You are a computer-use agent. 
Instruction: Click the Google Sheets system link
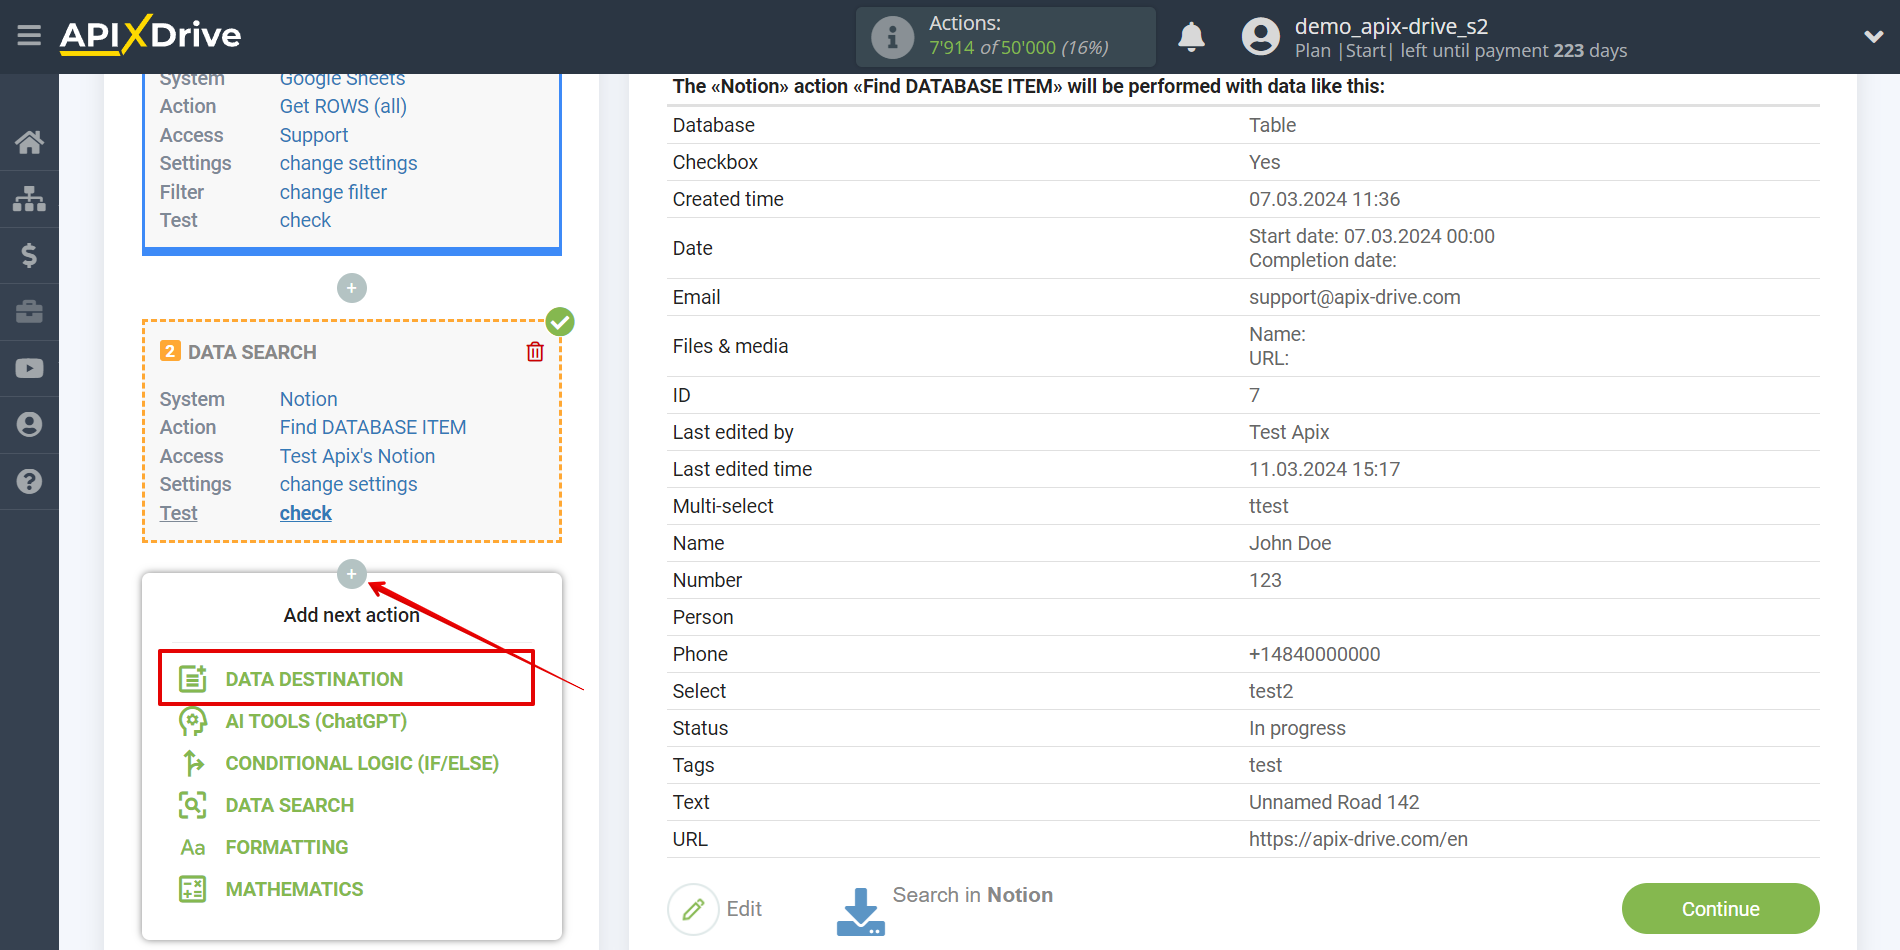pos(342,78)
